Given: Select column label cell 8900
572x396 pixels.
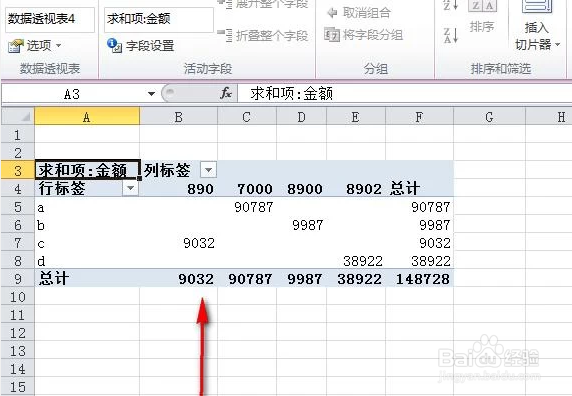Looking at the screenshot, I should click(301, 189).
